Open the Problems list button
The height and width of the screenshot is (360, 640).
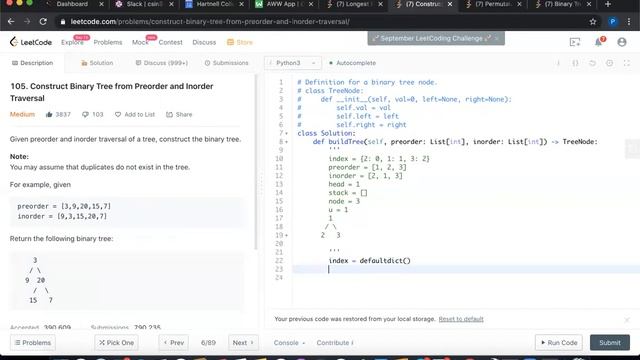pyautogui.click(x=33, y=342)
